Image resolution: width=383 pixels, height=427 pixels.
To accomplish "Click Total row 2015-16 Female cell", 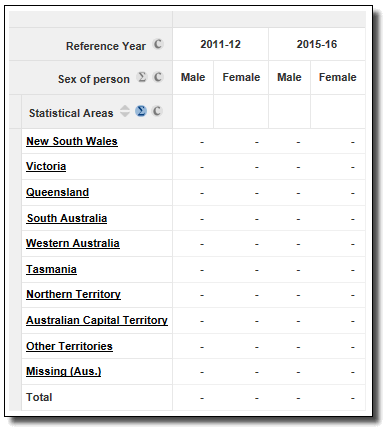I will (338, 398).
